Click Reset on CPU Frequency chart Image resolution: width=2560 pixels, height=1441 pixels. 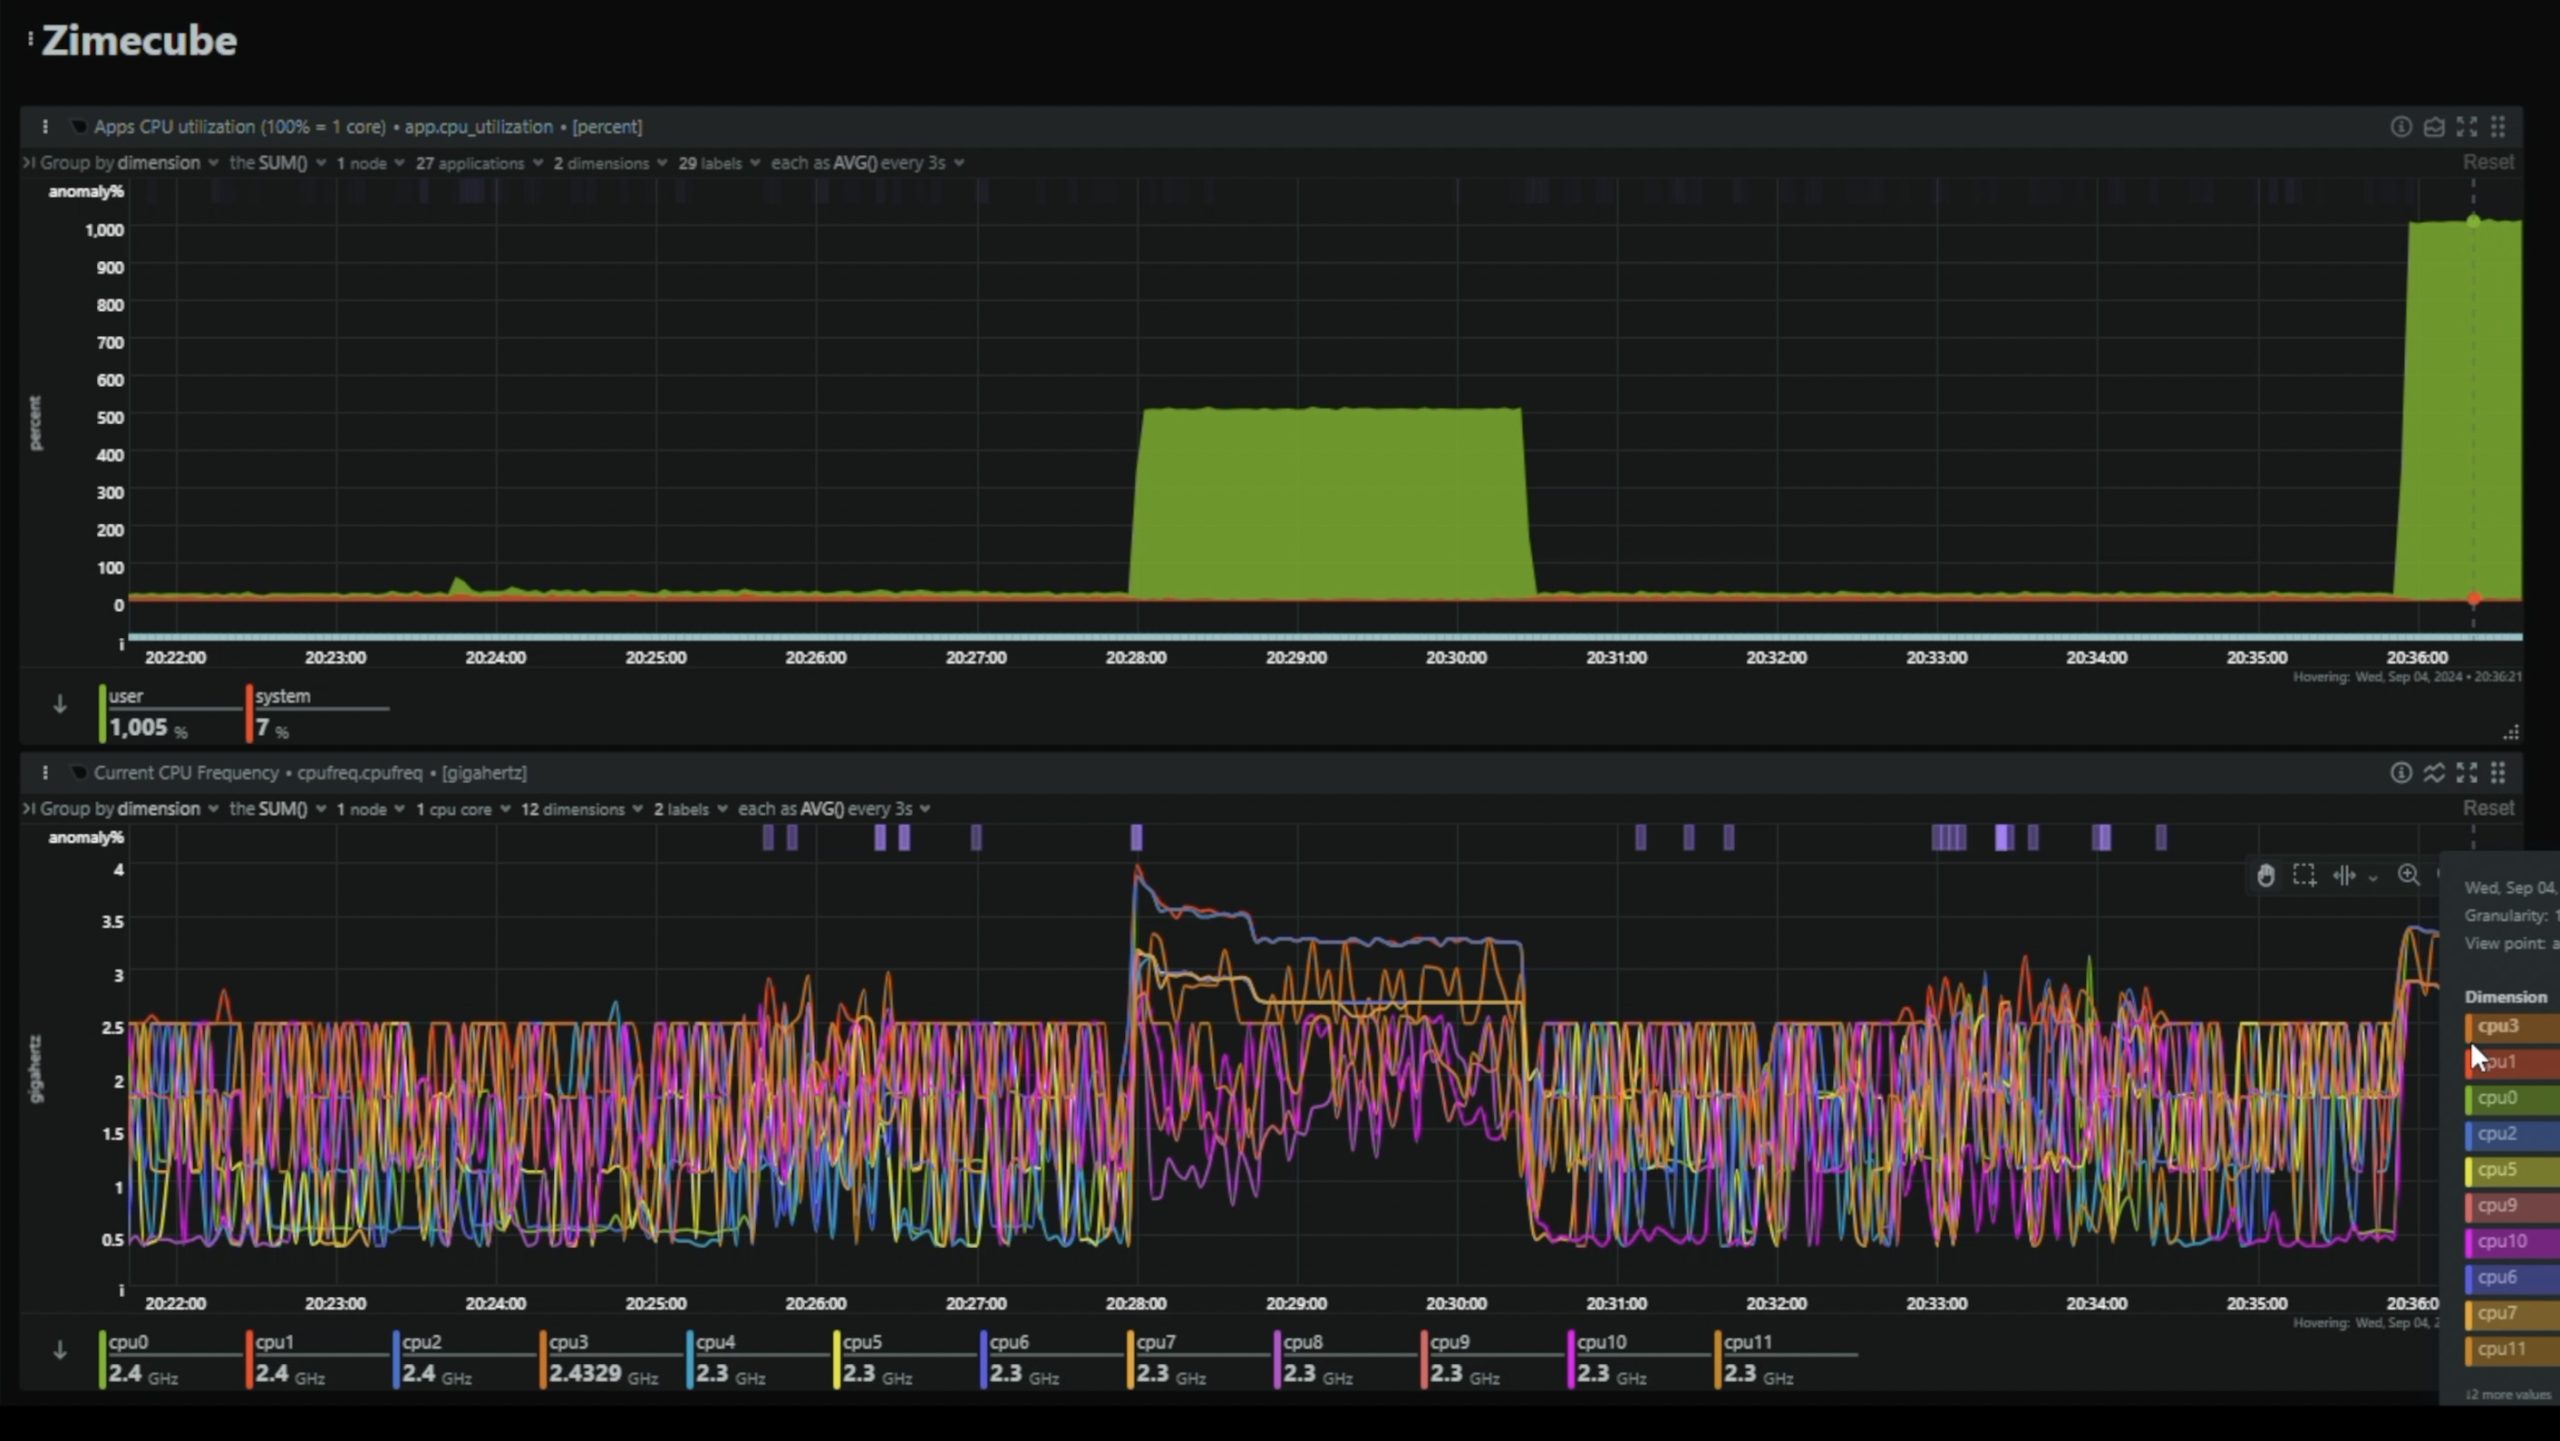tap(2487, 808)
